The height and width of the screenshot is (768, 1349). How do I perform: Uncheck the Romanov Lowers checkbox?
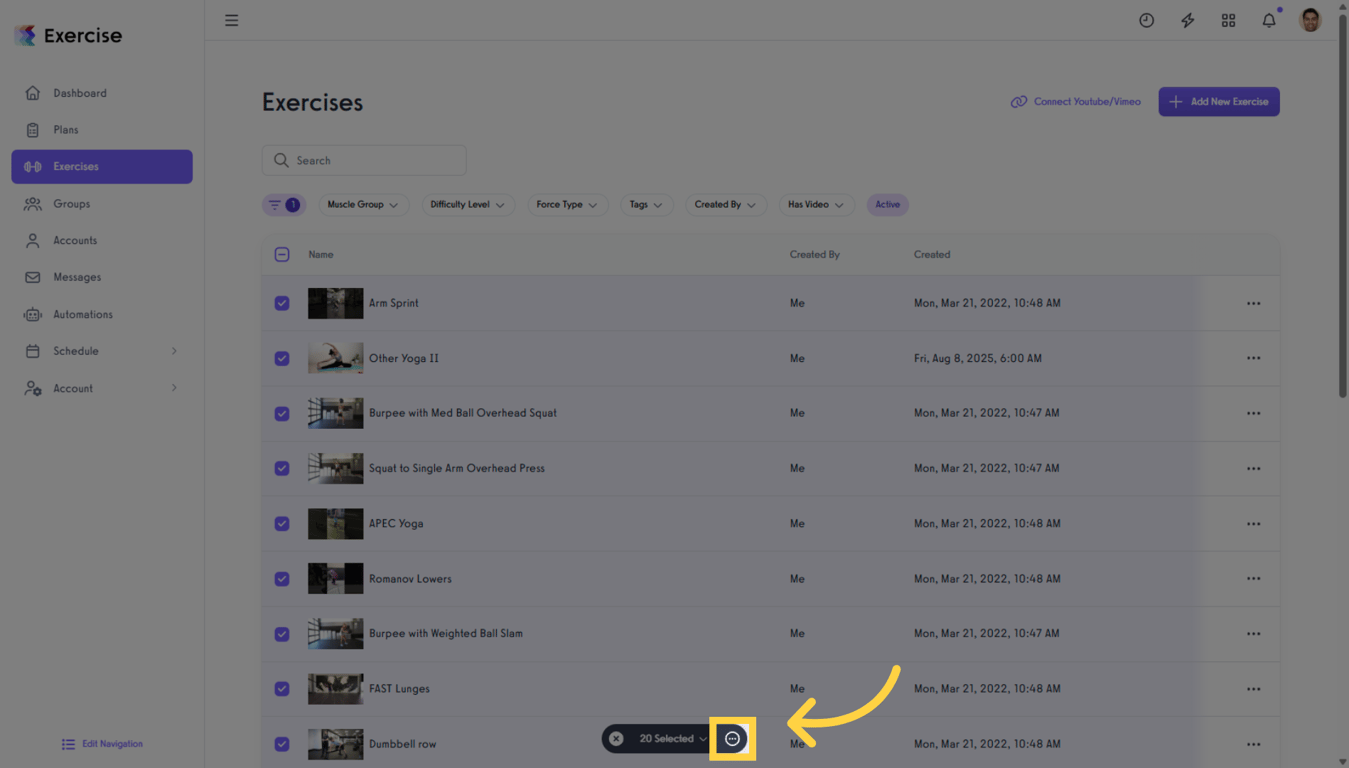click(282, 579)
